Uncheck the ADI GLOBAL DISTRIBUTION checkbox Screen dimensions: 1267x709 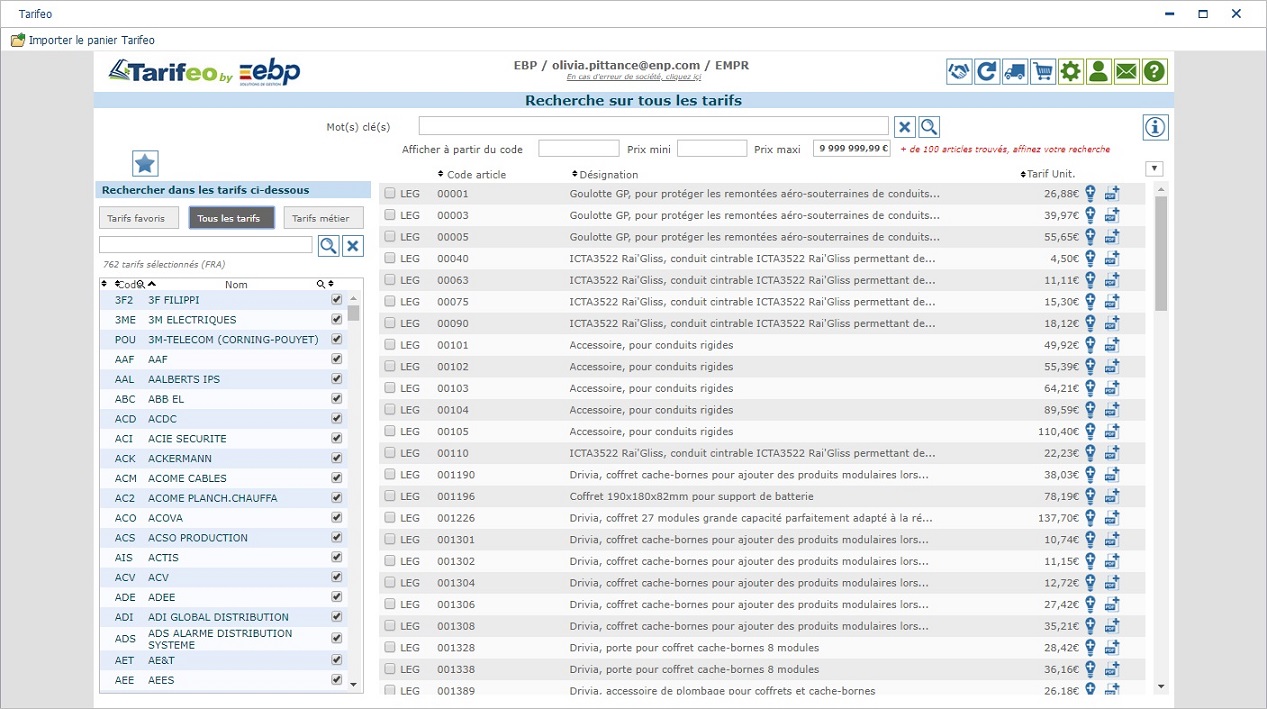(x=336, y=617)
